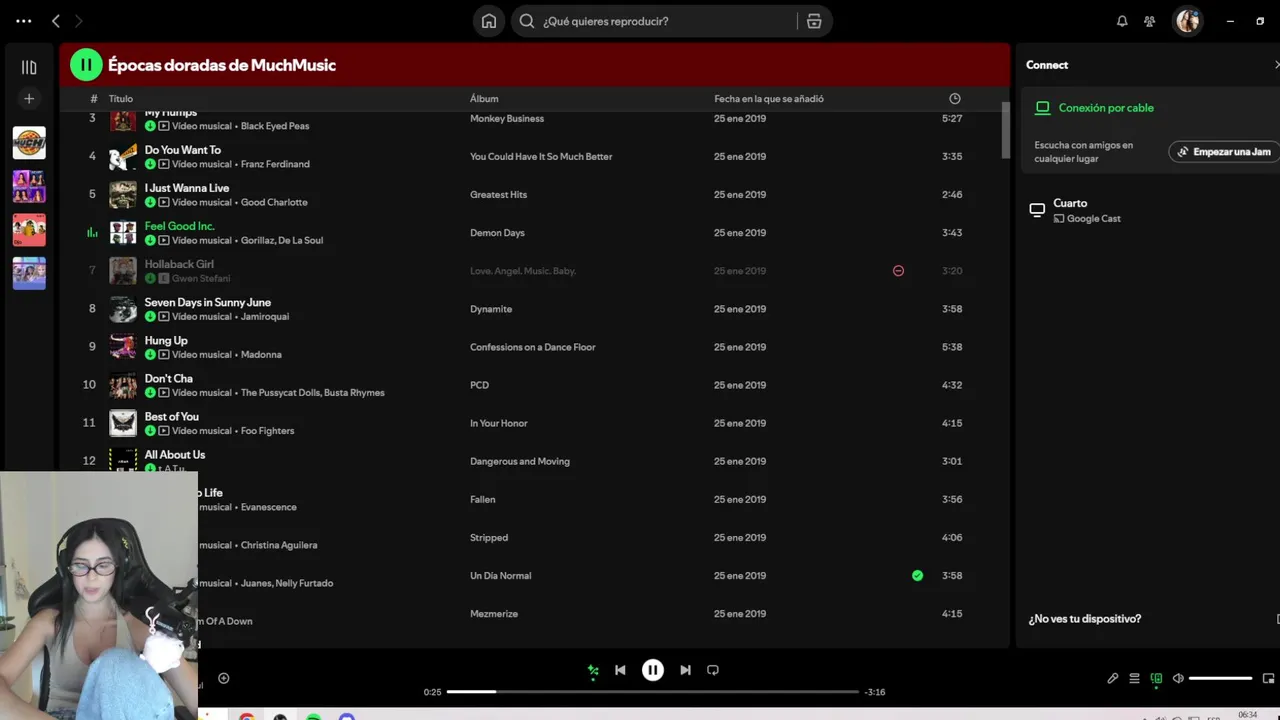Select the track 'All About Us'
1280x720 pixels.
click(x=175, y=454)
